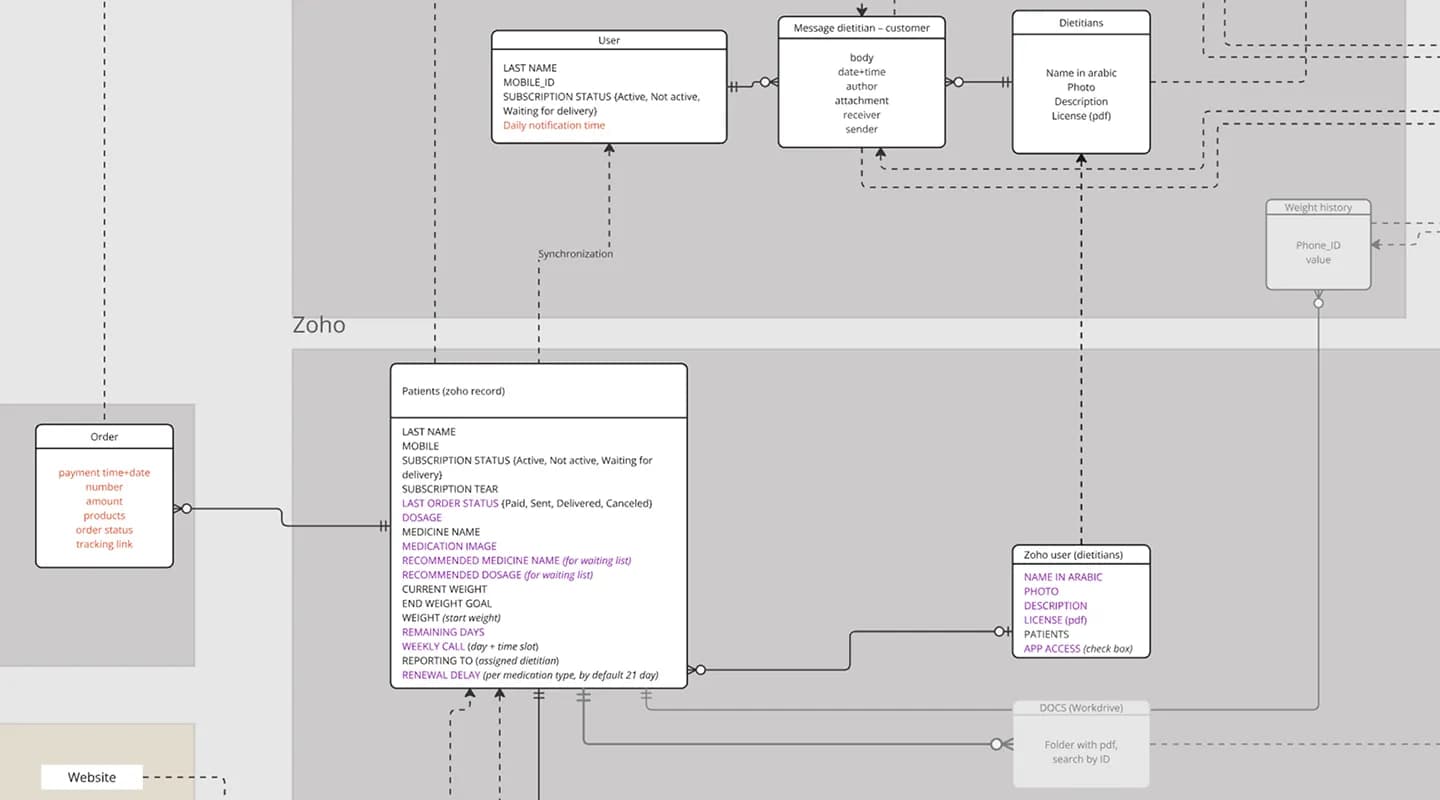Click SUBSCRIPTION TEAR in Patients entity
1440x800 pixels.
point(450,489)
